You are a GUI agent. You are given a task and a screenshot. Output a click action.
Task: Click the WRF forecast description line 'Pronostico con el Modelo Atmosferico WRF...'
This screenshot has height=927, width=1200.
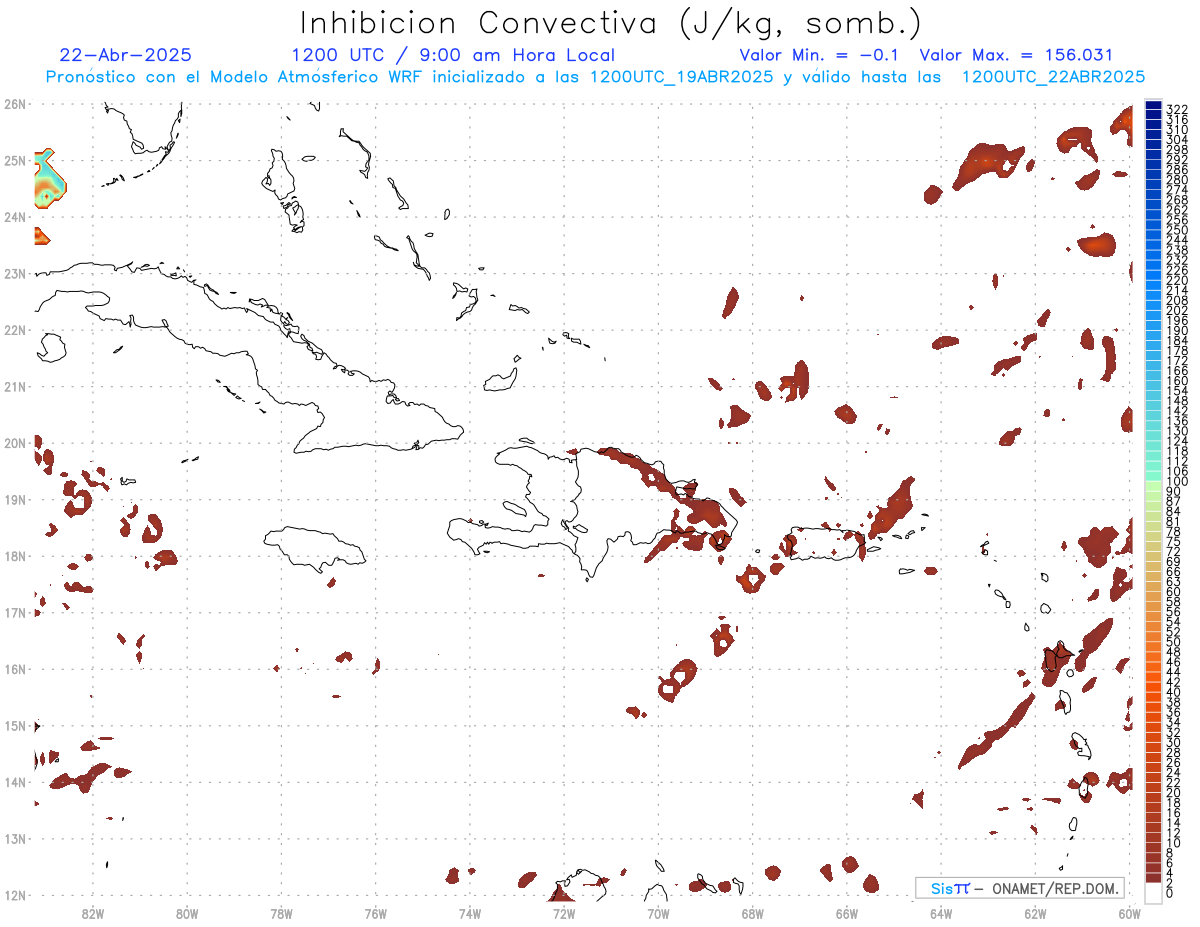click(x=595, y=77)
